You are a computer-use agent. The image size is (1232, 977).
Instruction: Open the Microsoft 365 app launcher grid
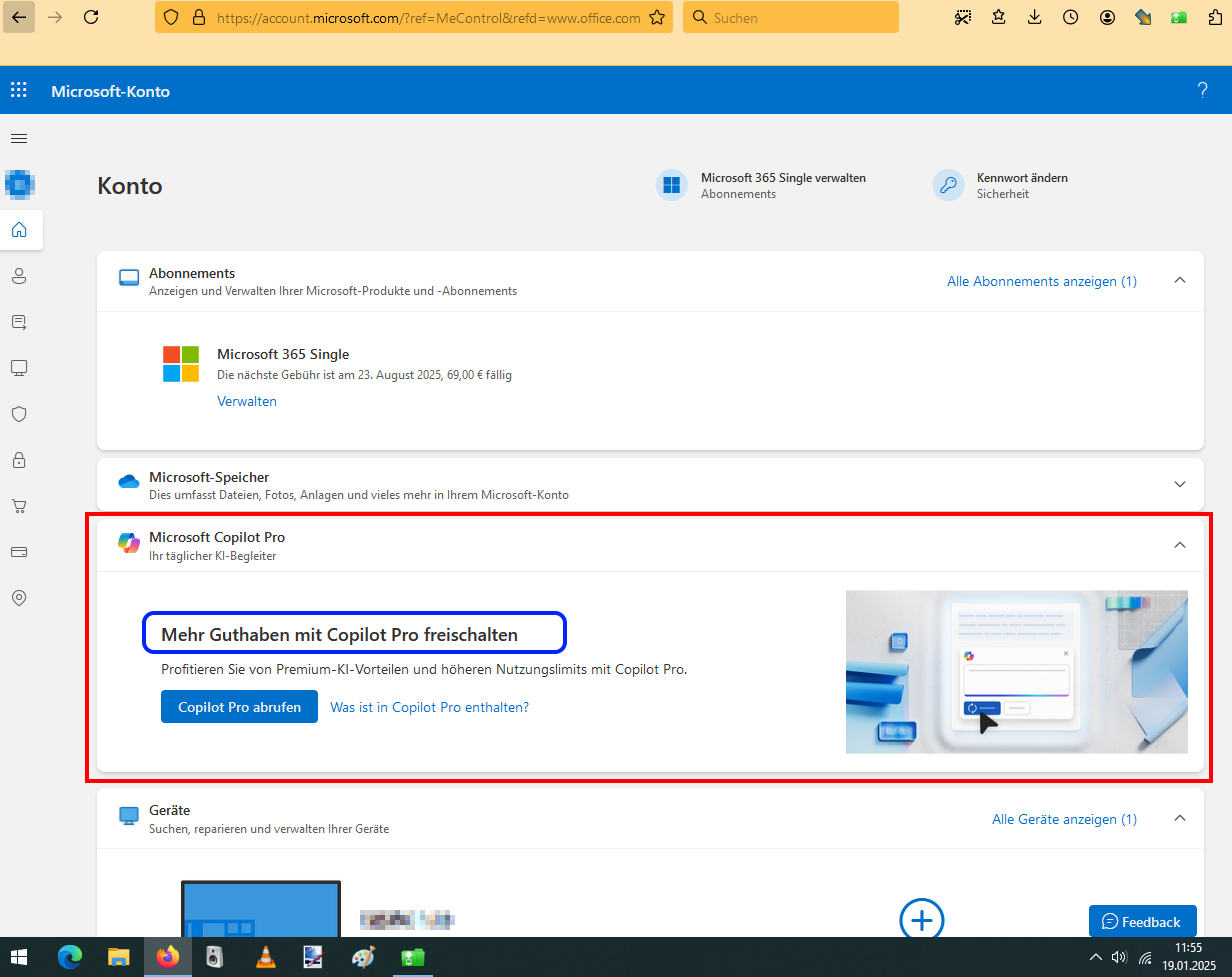coord(18,89)
